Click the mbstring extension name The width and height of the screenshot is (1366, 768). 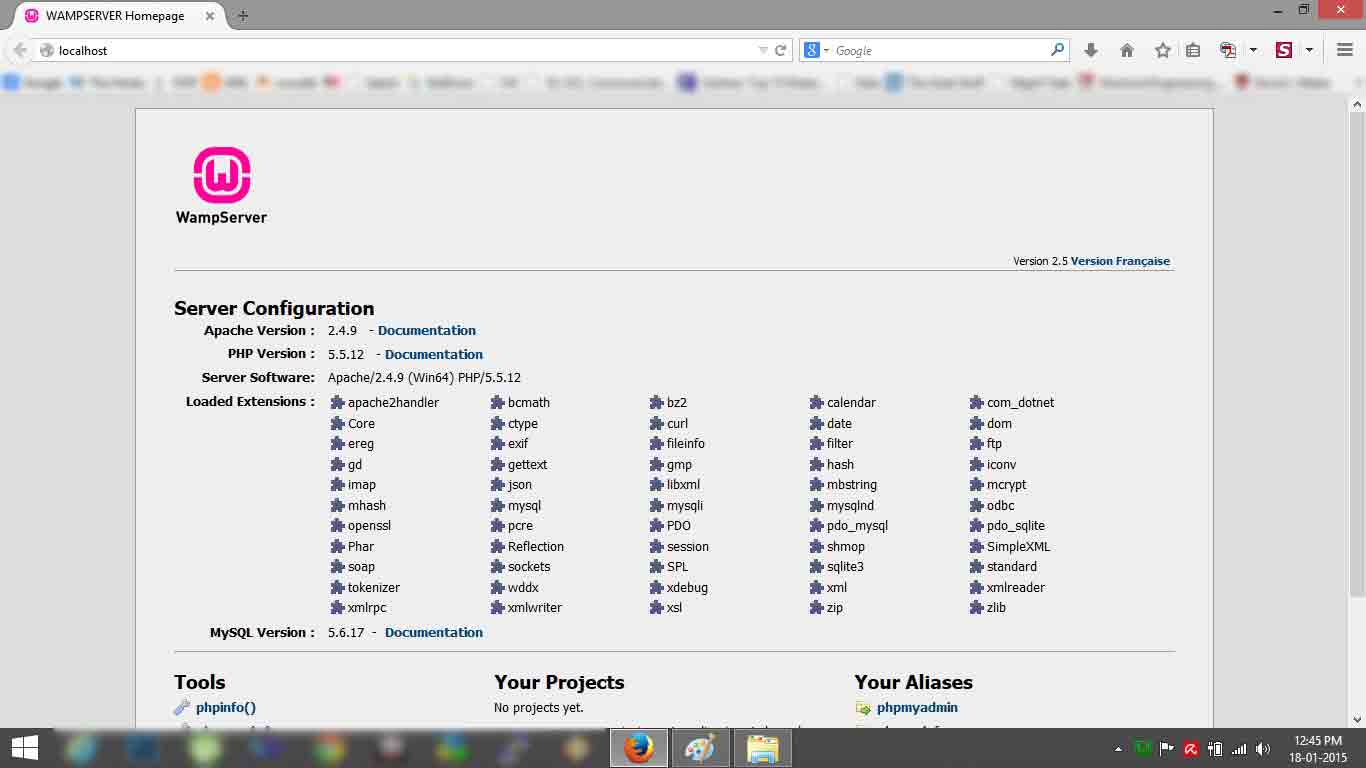(852, 485)
